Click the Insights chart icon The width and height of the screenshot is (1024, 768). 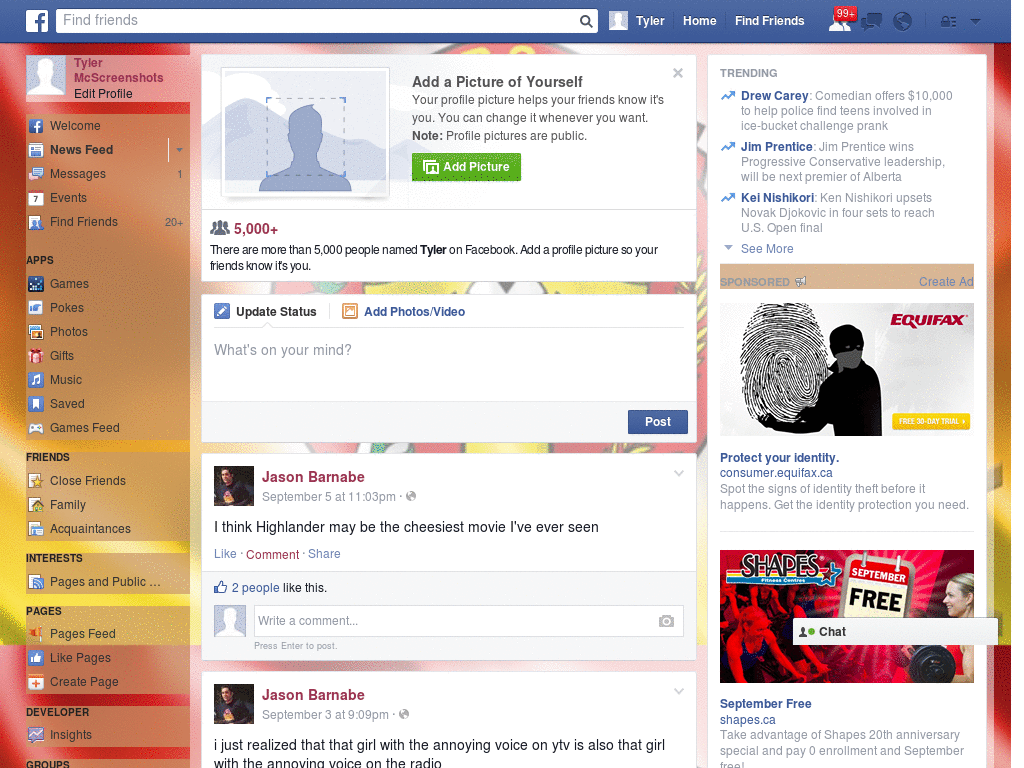[x=36, y=735]
